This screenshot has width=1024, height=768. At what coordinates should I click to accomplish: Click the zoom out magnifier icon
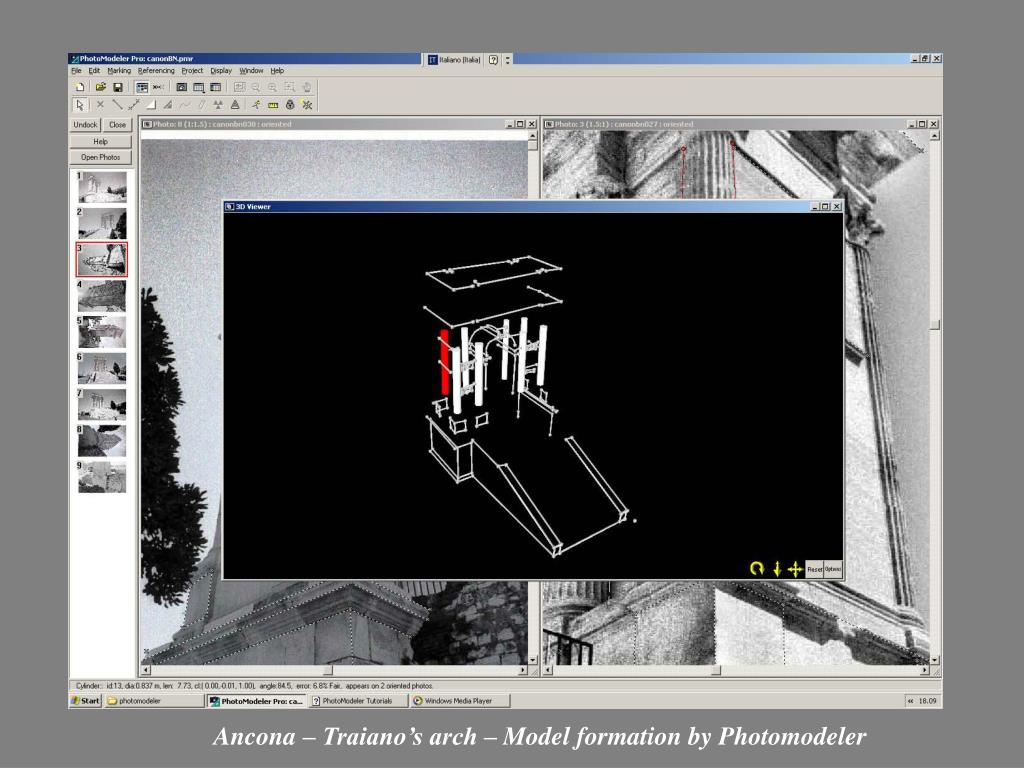[x=256, y=87]
